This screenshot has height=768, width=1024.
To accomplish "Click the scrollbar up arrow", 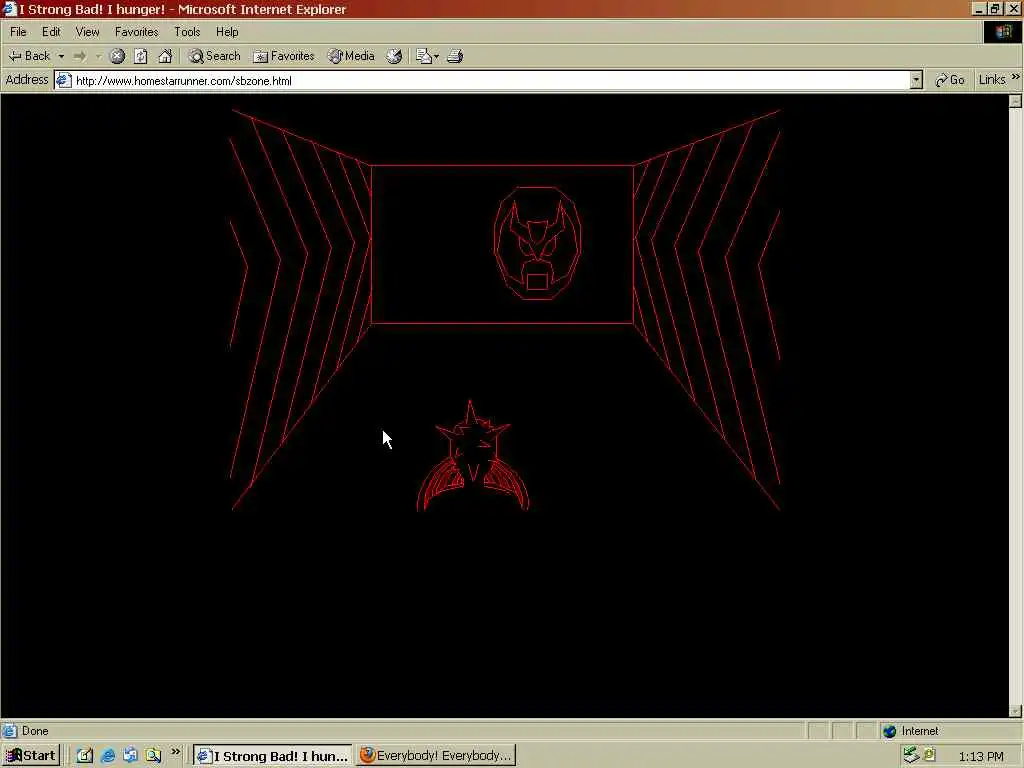I will point(1015,101).
